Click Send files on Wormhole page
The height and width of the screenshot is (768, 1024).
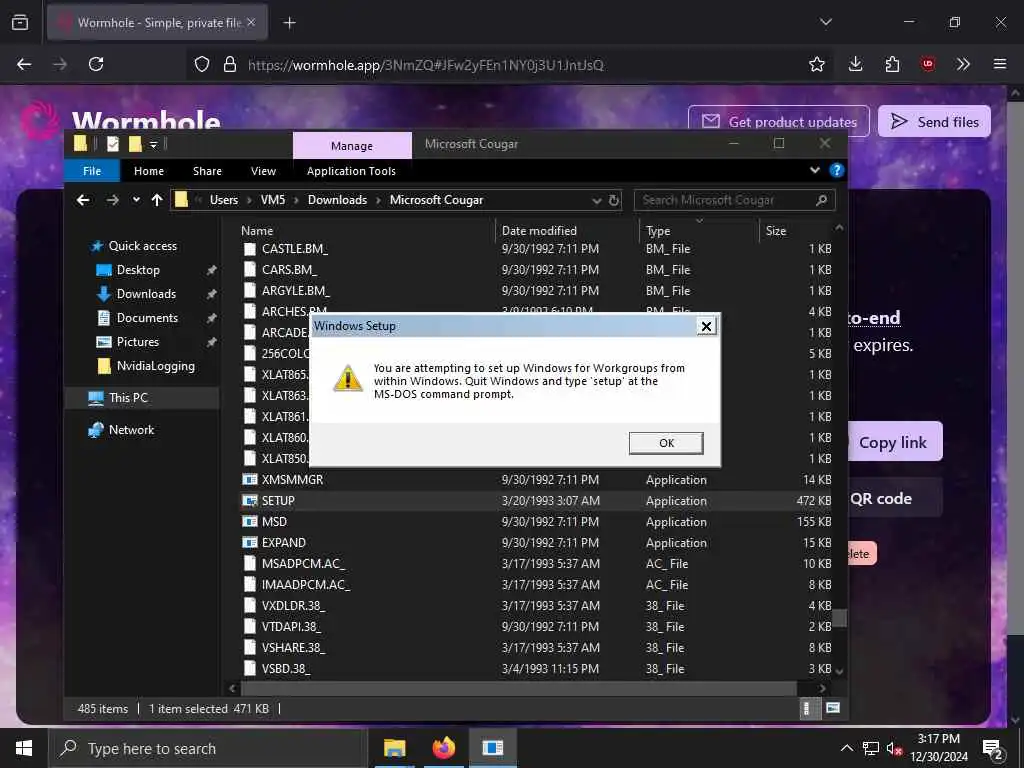coord(935,121)
